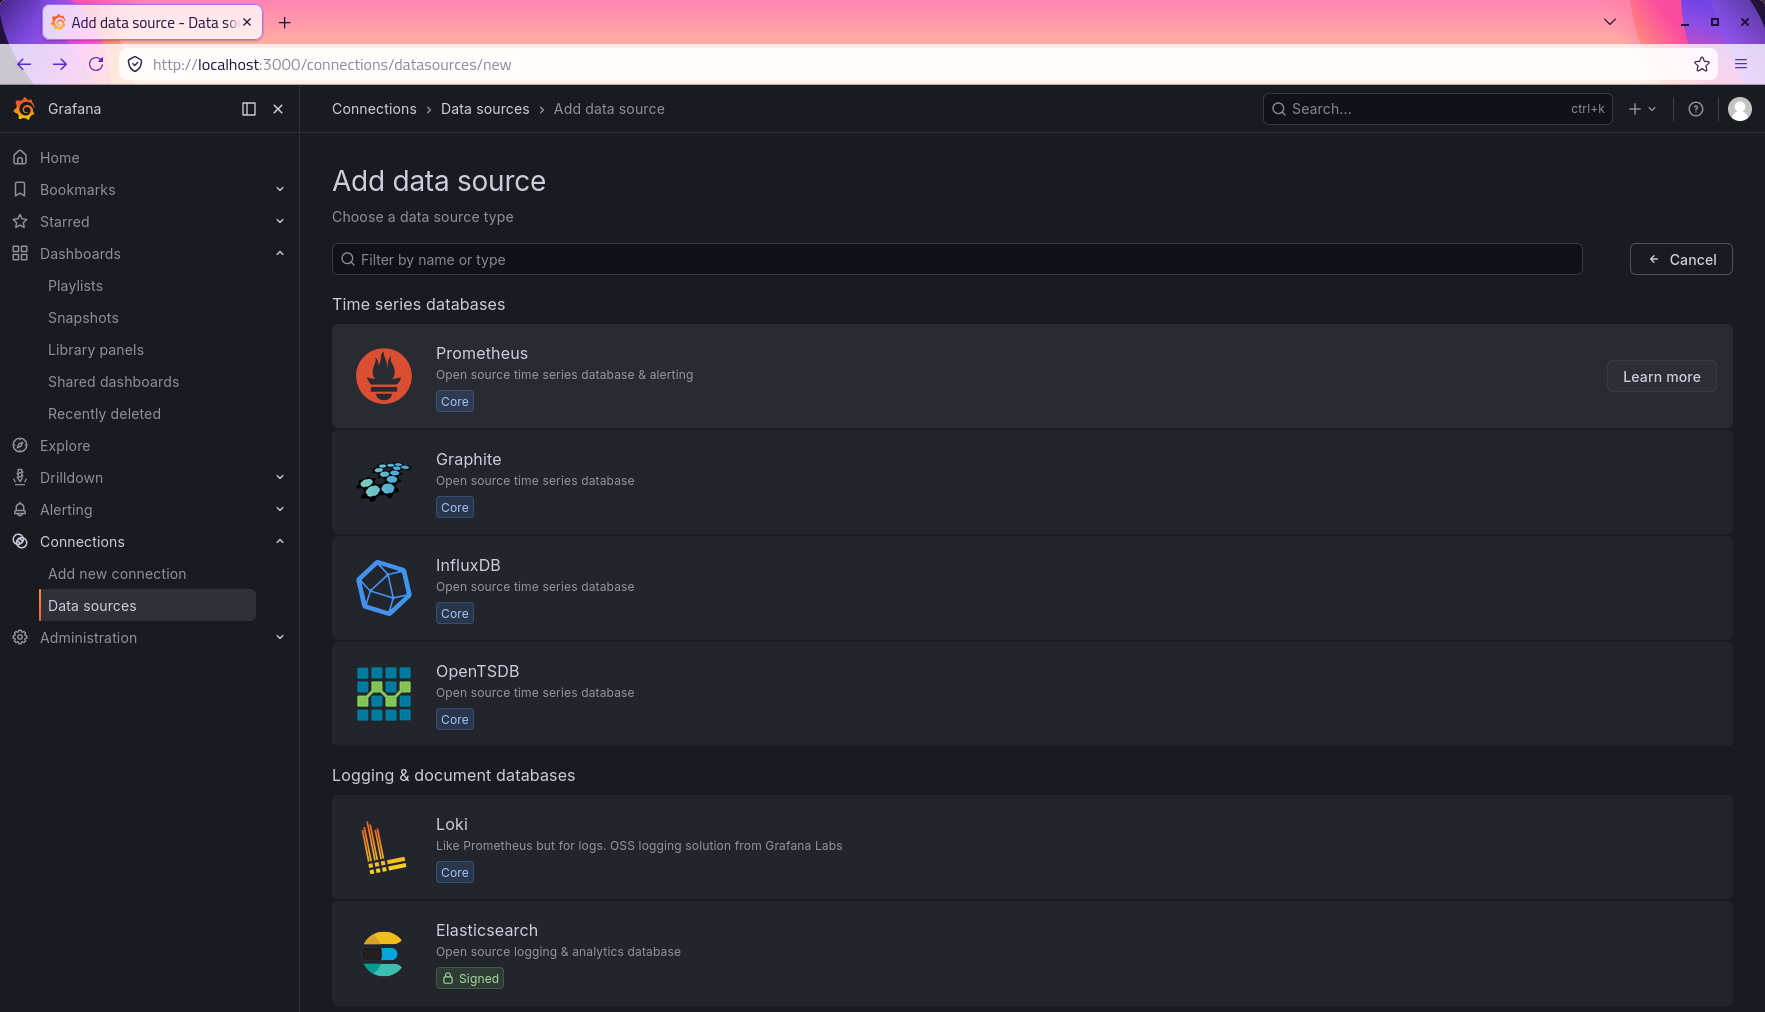Screen dimensions: 1765x1012
Task: Open Recently deleted menu item
Action: [x=104, y=414]
